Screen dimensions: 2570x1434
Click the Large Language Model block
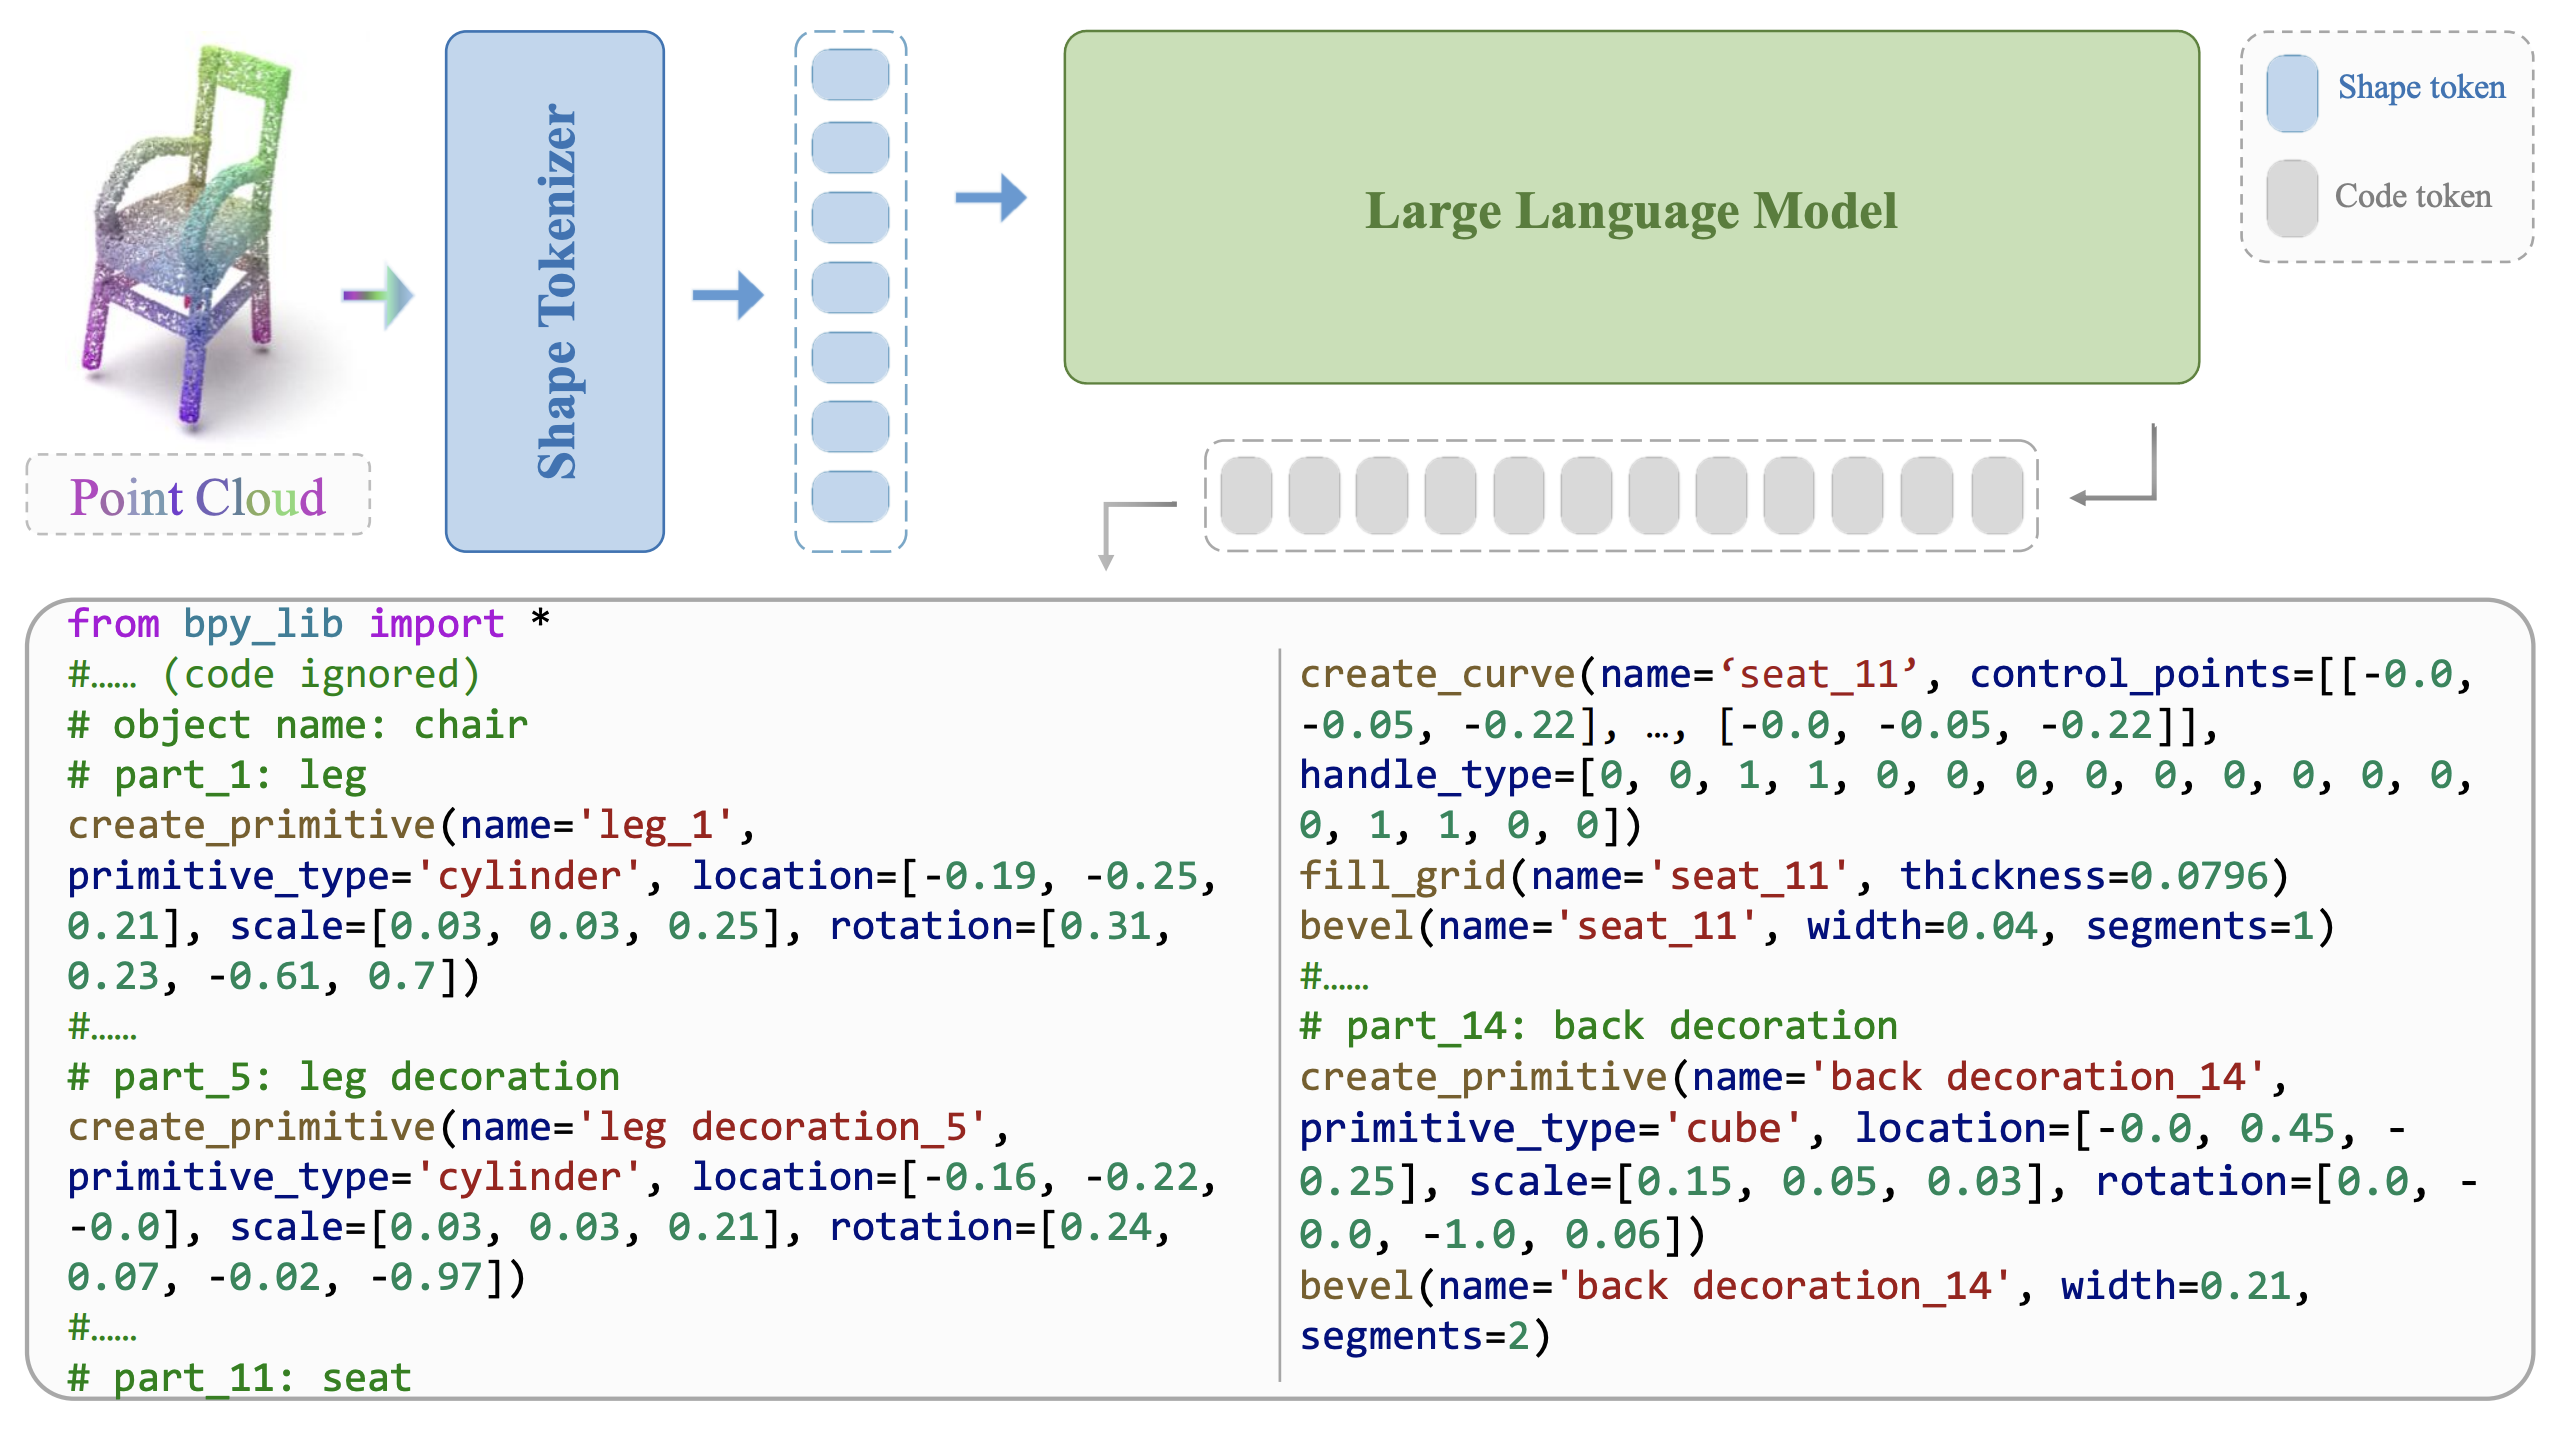click(1631, 208)
